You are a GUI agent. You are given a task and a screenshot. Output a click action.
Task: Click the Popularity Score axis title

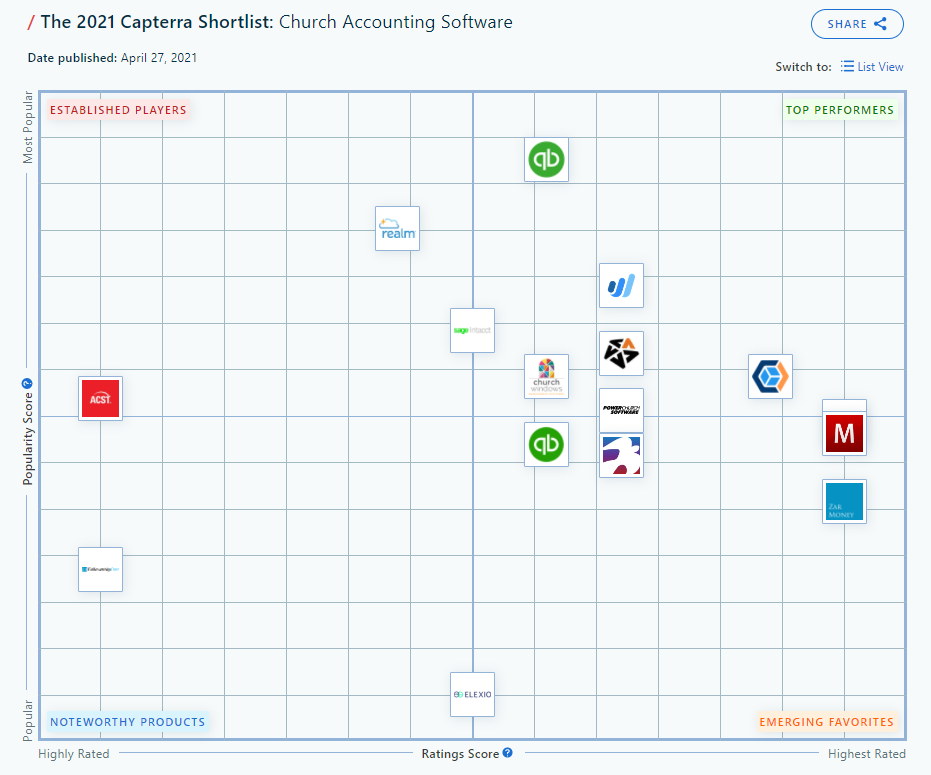pos(27,439)
